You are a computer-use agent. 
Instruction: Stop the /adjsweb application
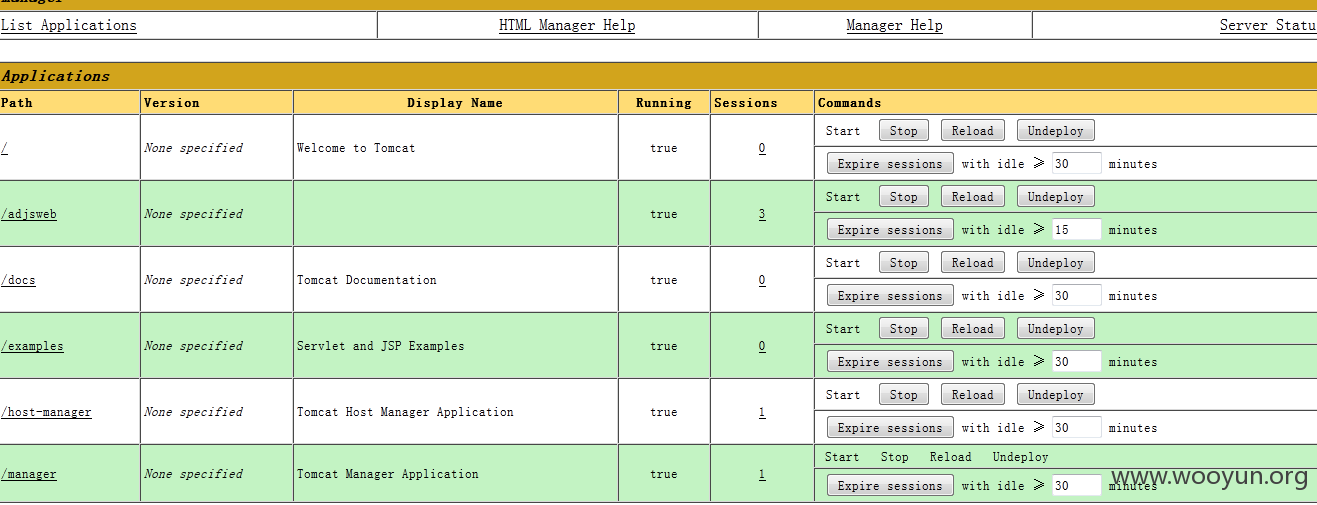click(904, 197)
